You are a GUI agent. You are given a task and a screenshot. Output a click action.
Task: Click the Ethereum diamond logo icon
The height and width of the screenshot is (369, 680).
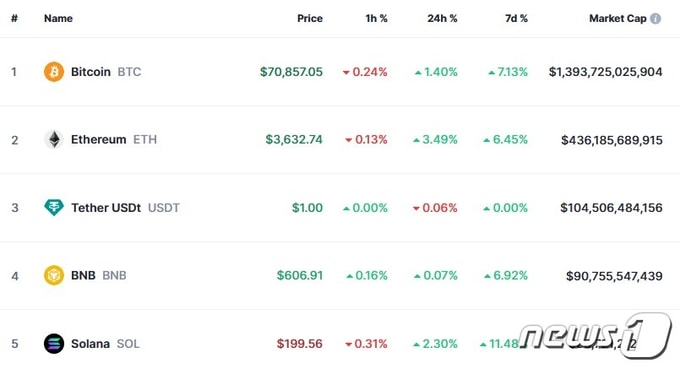pyautogui.click(x=54, y=140)
